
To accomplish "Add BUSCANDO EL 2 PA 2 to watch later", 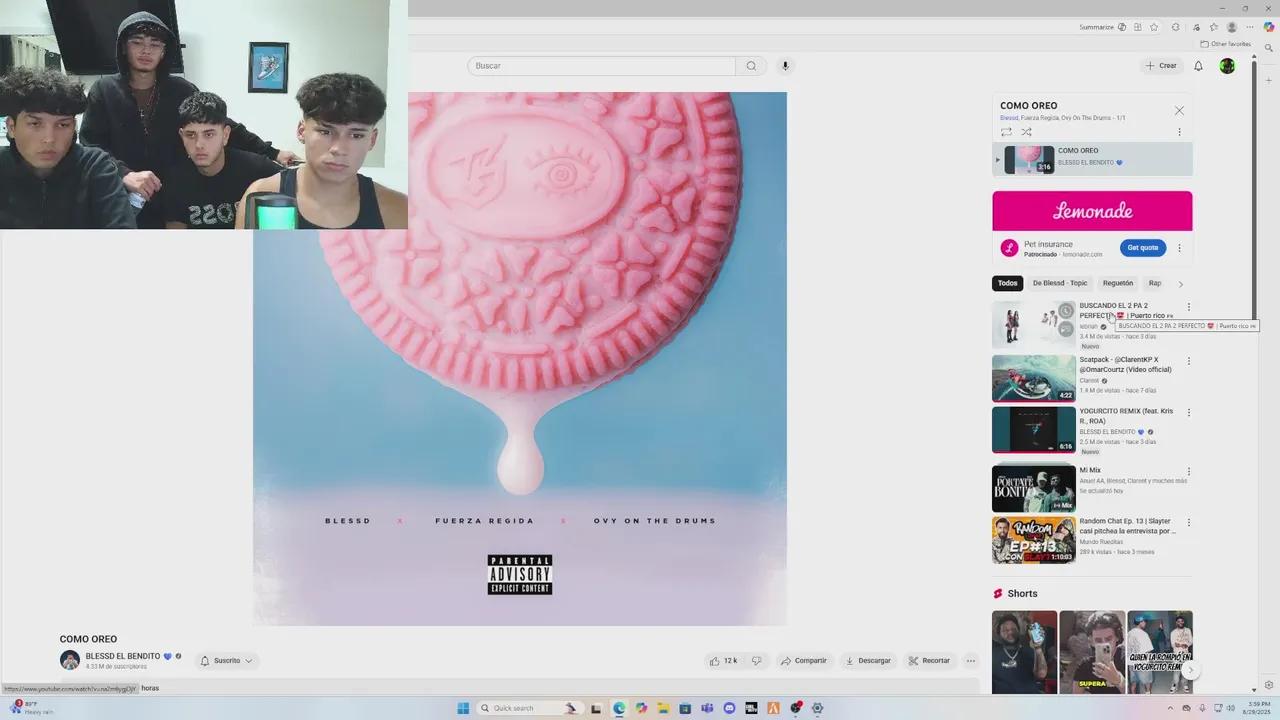I will coord(1066,311).
